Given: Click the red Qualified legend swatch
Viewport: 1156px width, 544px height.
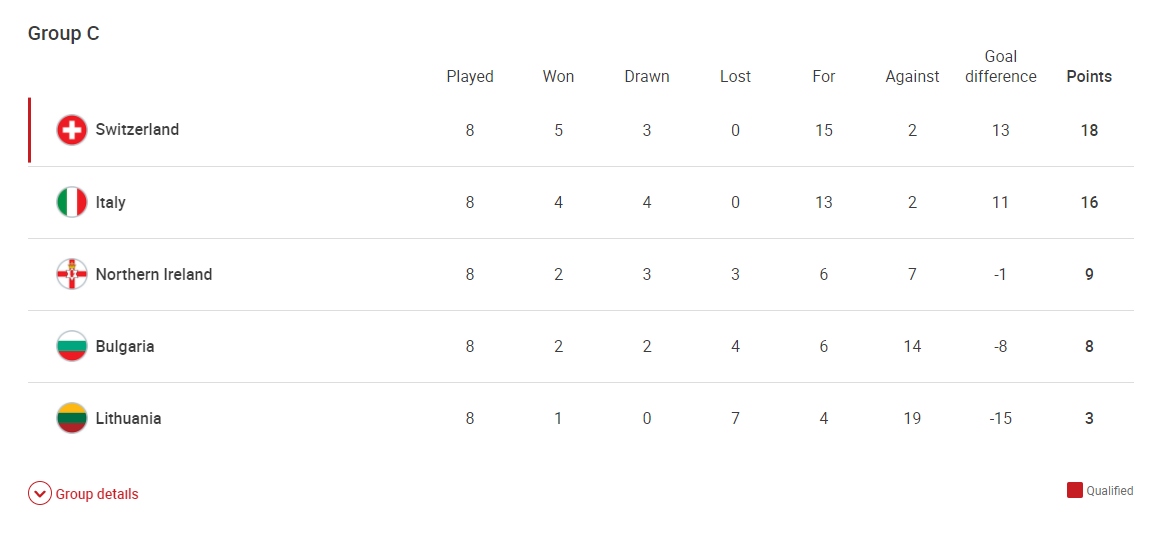Looking at the screenshot, I should pyautogui.click(x=1074, y=490).
